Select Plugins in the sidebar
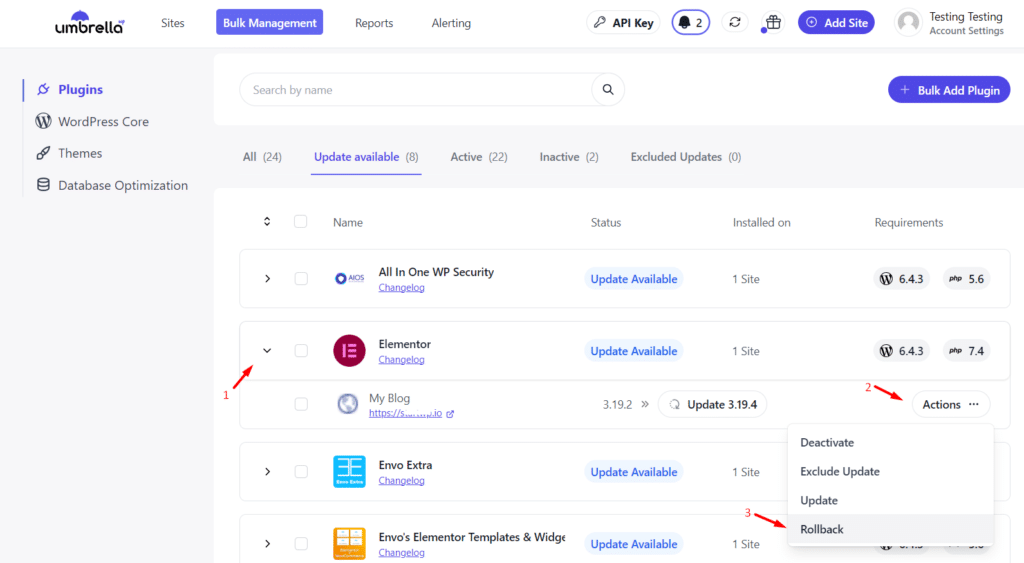Viewport: 1024px width, 563px height. pyautogui.click(x=80, y=89)
